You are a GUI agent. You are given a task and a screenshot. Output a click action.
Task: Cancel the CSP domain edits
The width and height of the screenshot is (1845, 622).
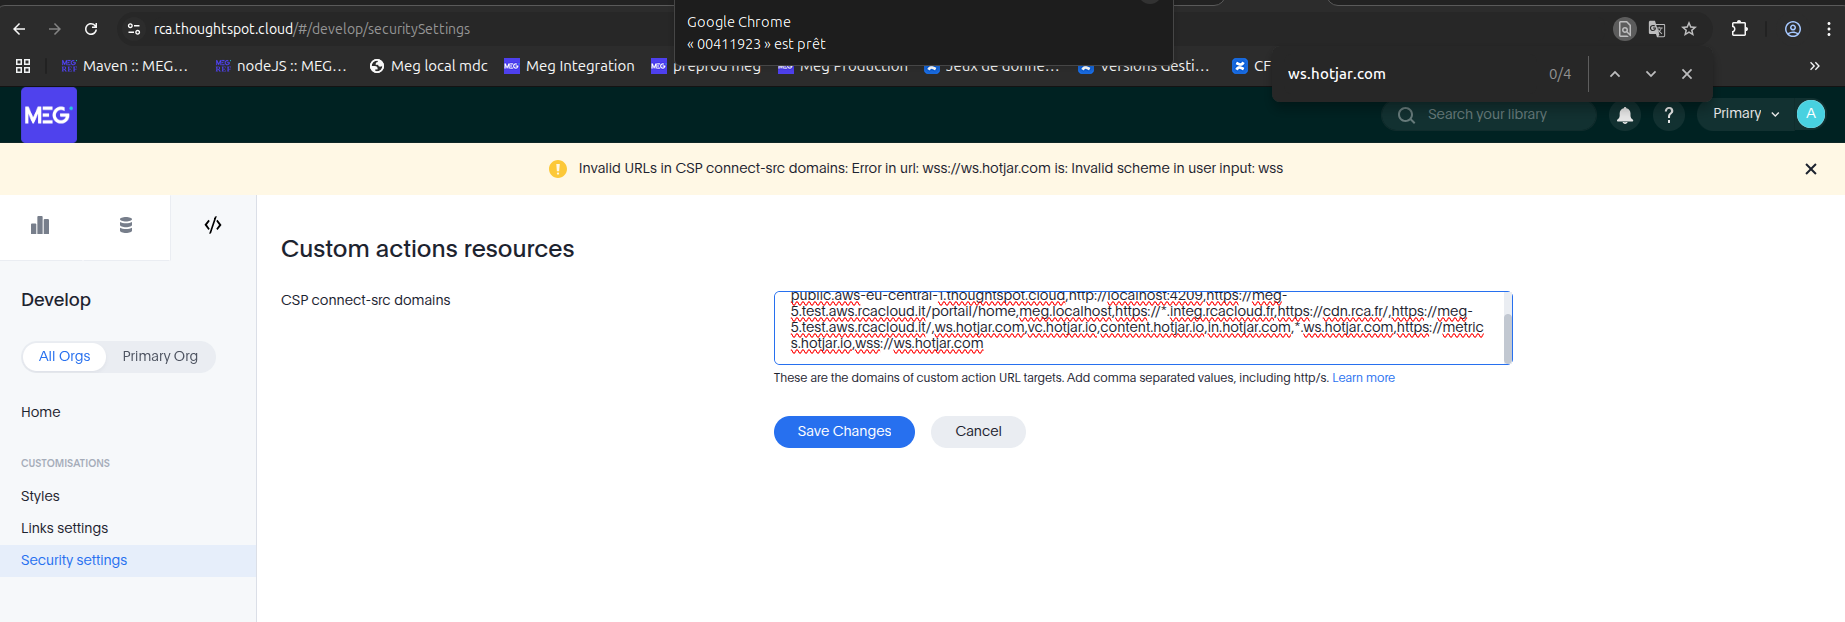pos(978,432)
